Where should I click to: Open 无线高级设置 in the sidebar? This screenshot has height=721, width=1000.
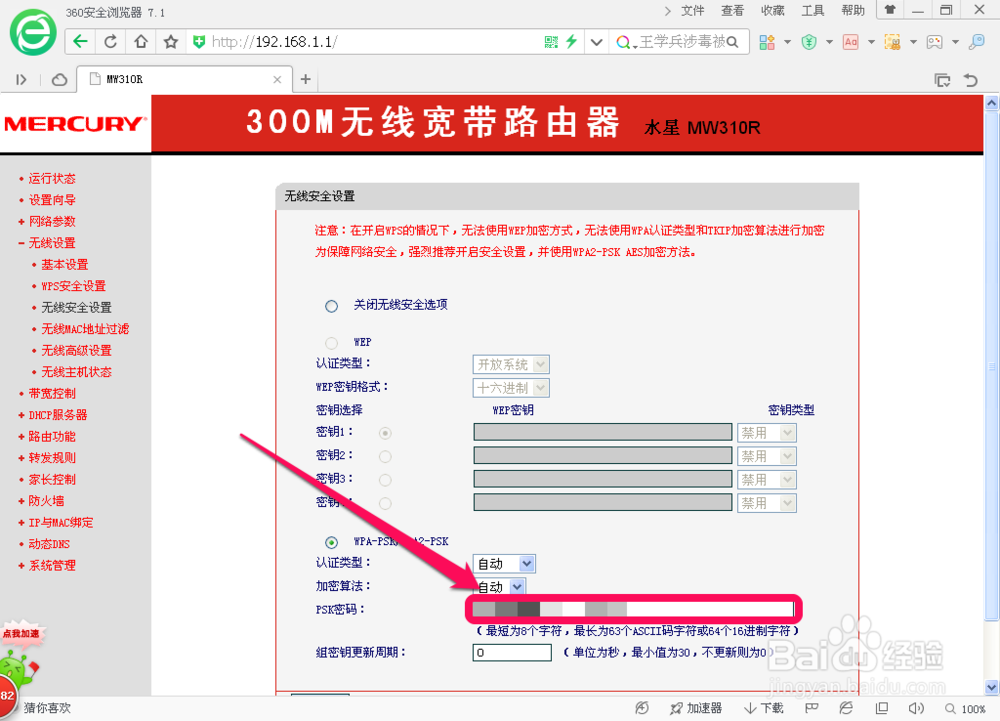76,351
